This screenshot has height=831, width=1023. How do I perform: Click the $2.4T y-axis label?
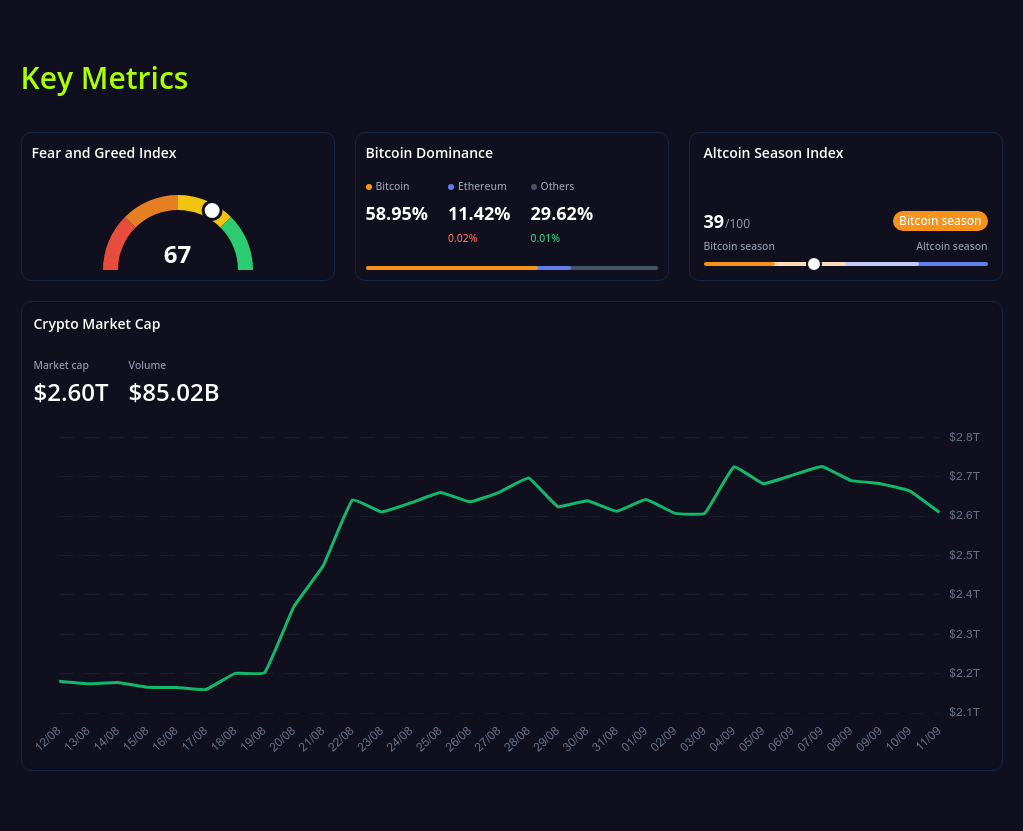[964, 594]
